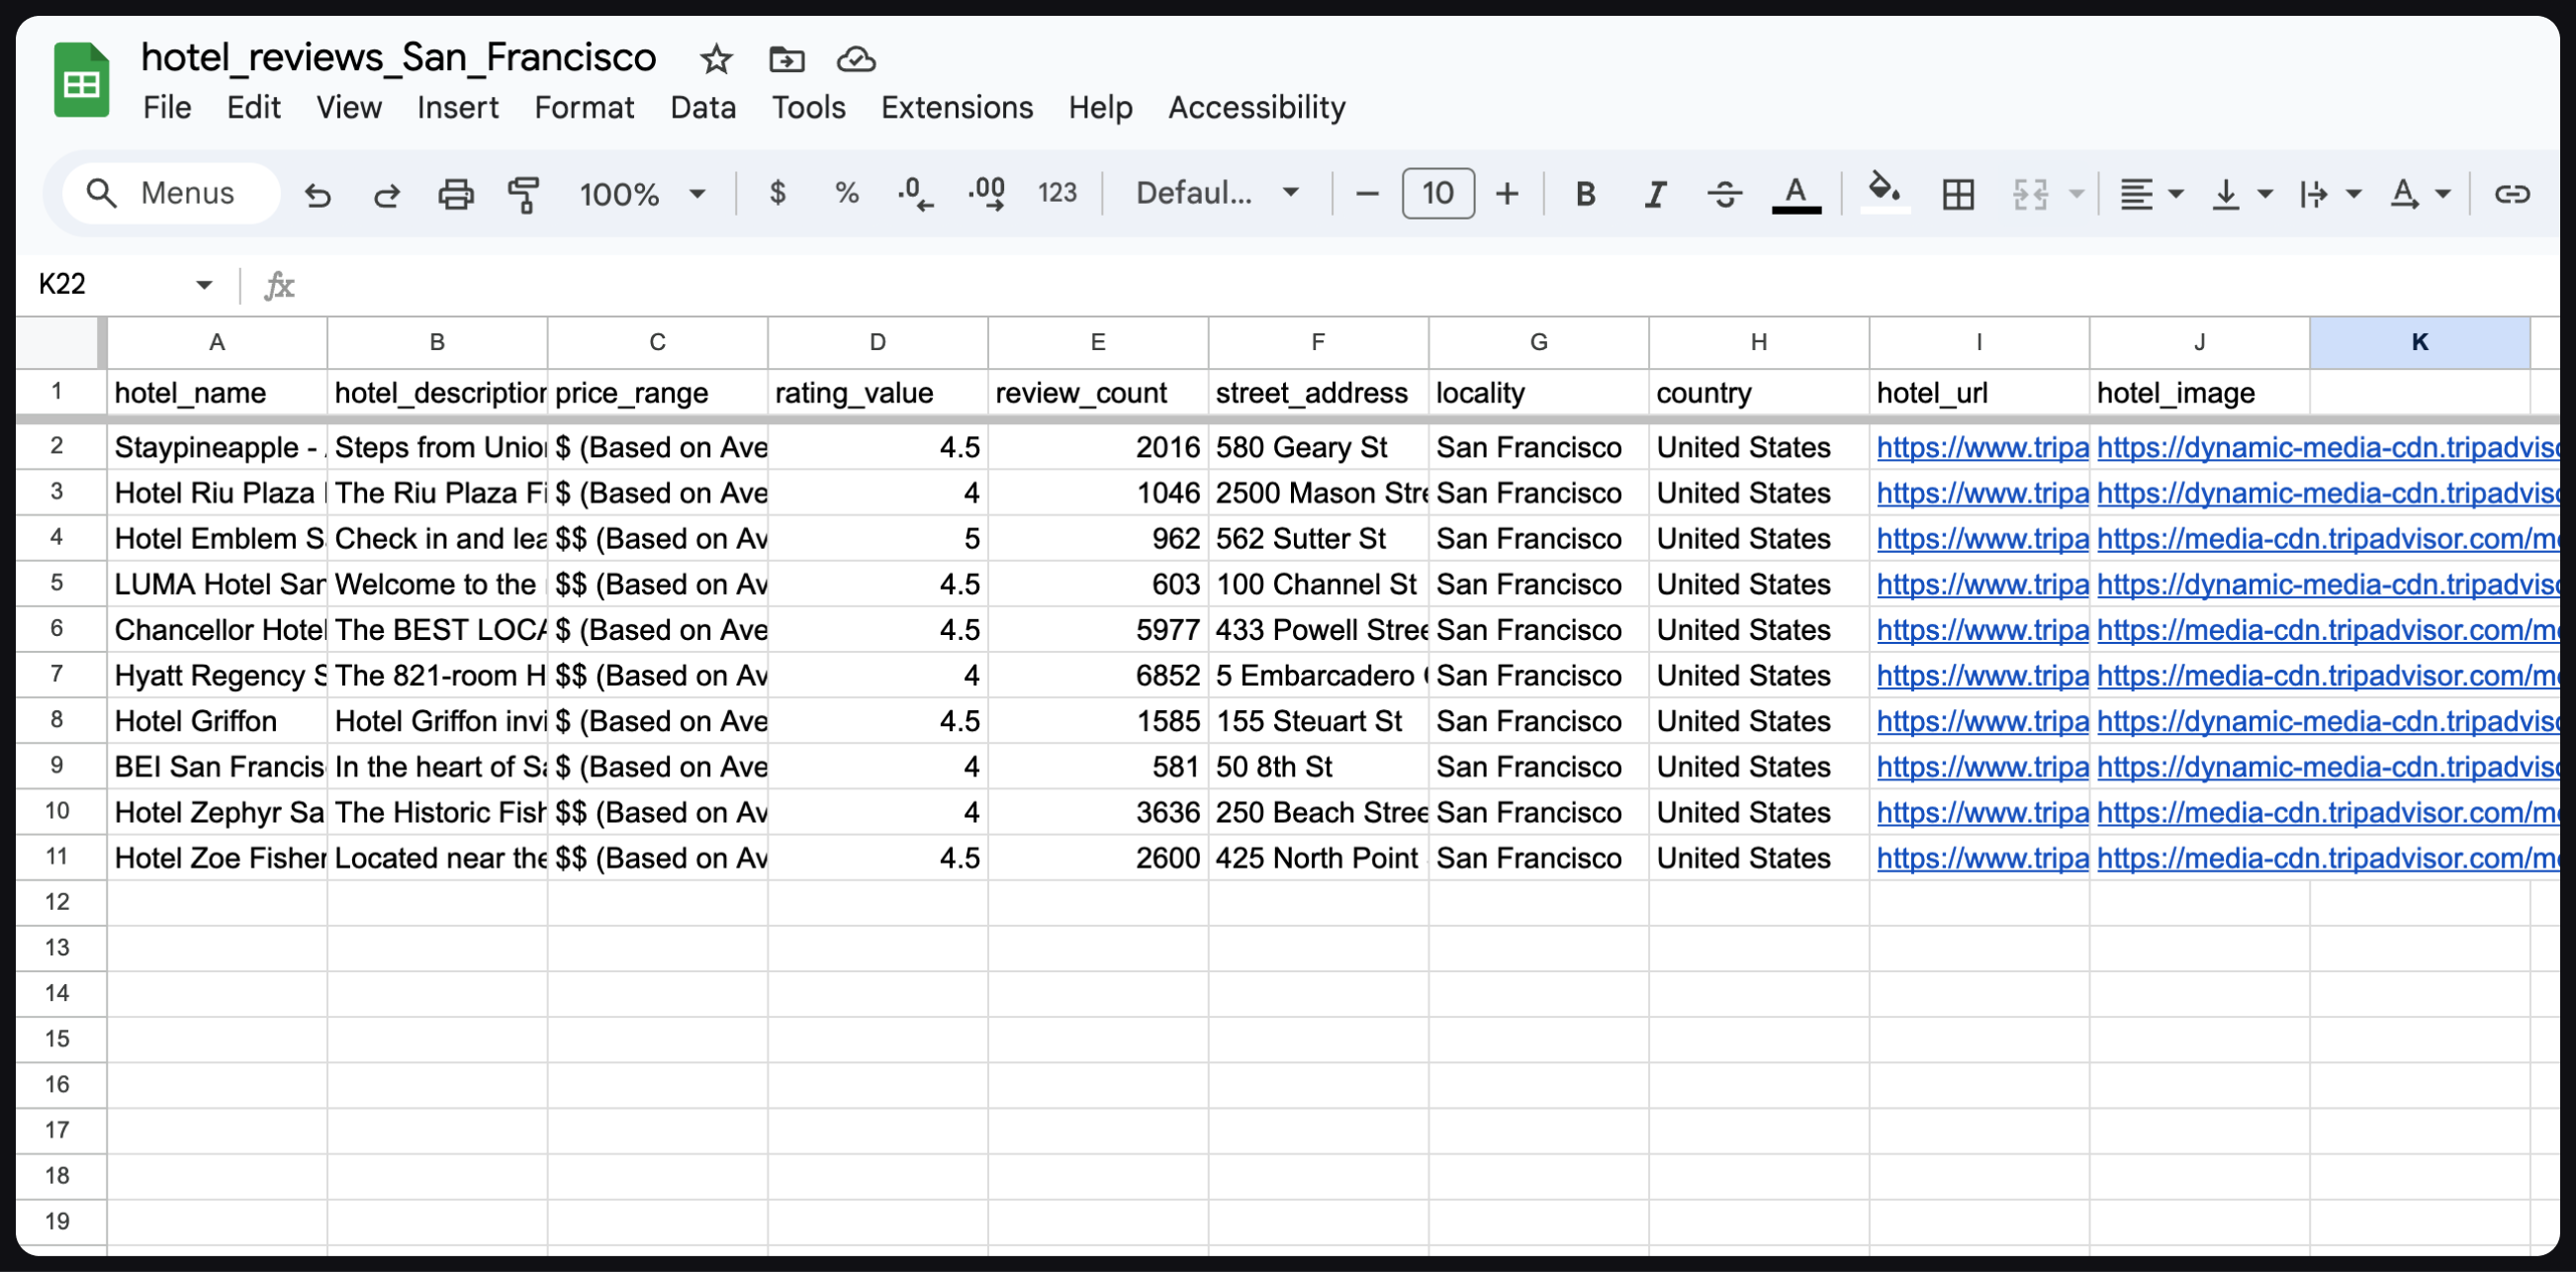Expand merge cells options arrow

click(x=2076, y=194)
